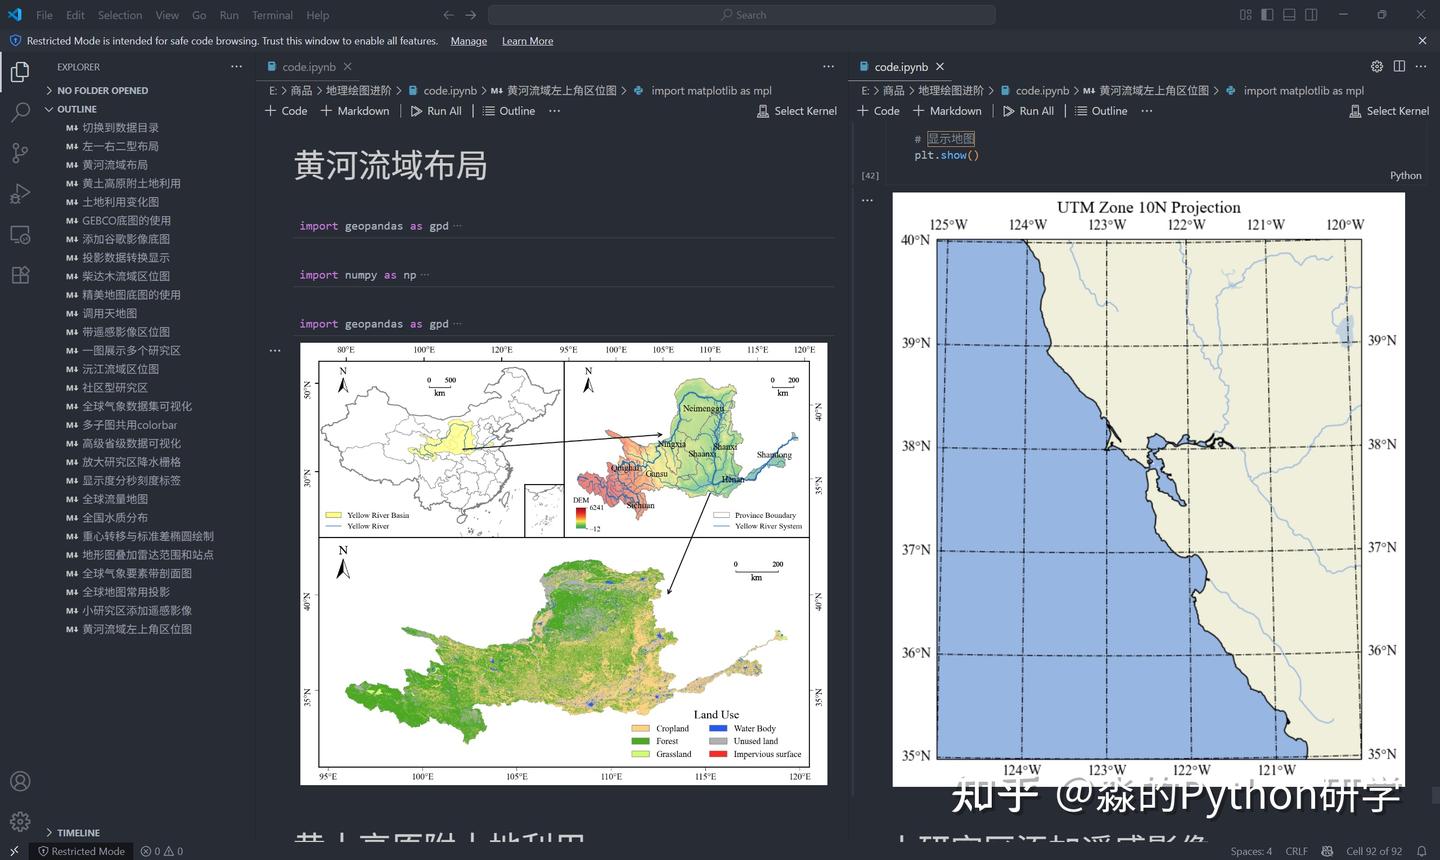
Task: Toggle Outline in the left notebook toolbar
Action: click(x=509, y=111)
